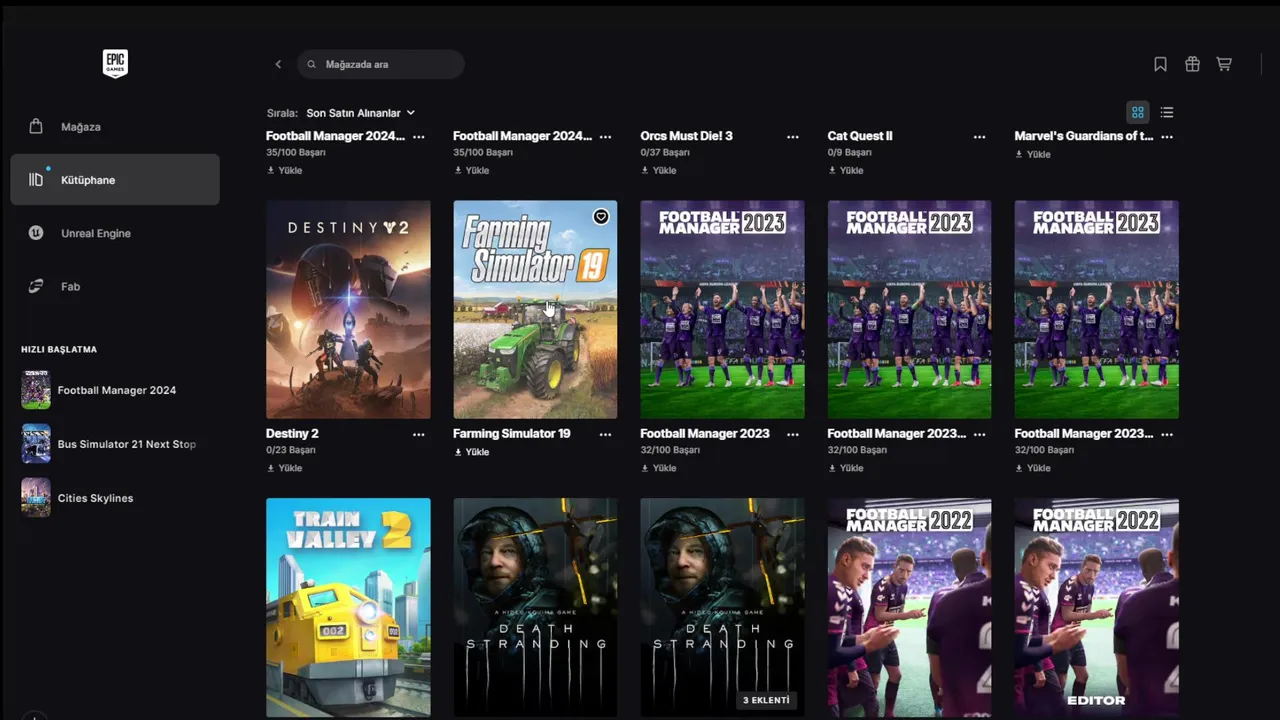Click Football Manager 2024 quick launch thumbnail
This screenshot has width=1280, height=720.
[36, 390]
